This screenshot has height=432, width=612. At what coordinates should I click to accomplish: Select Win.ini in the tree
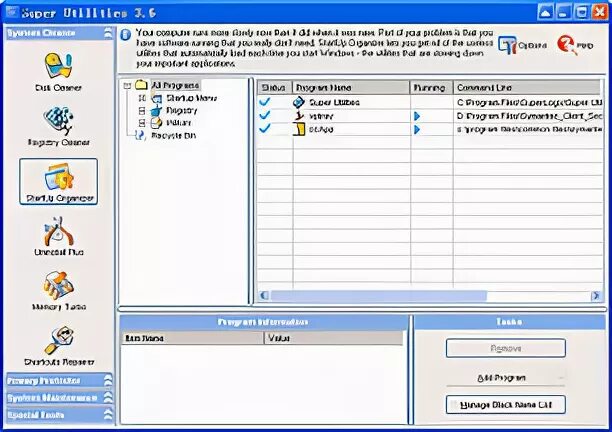click(x=179, y=123)
